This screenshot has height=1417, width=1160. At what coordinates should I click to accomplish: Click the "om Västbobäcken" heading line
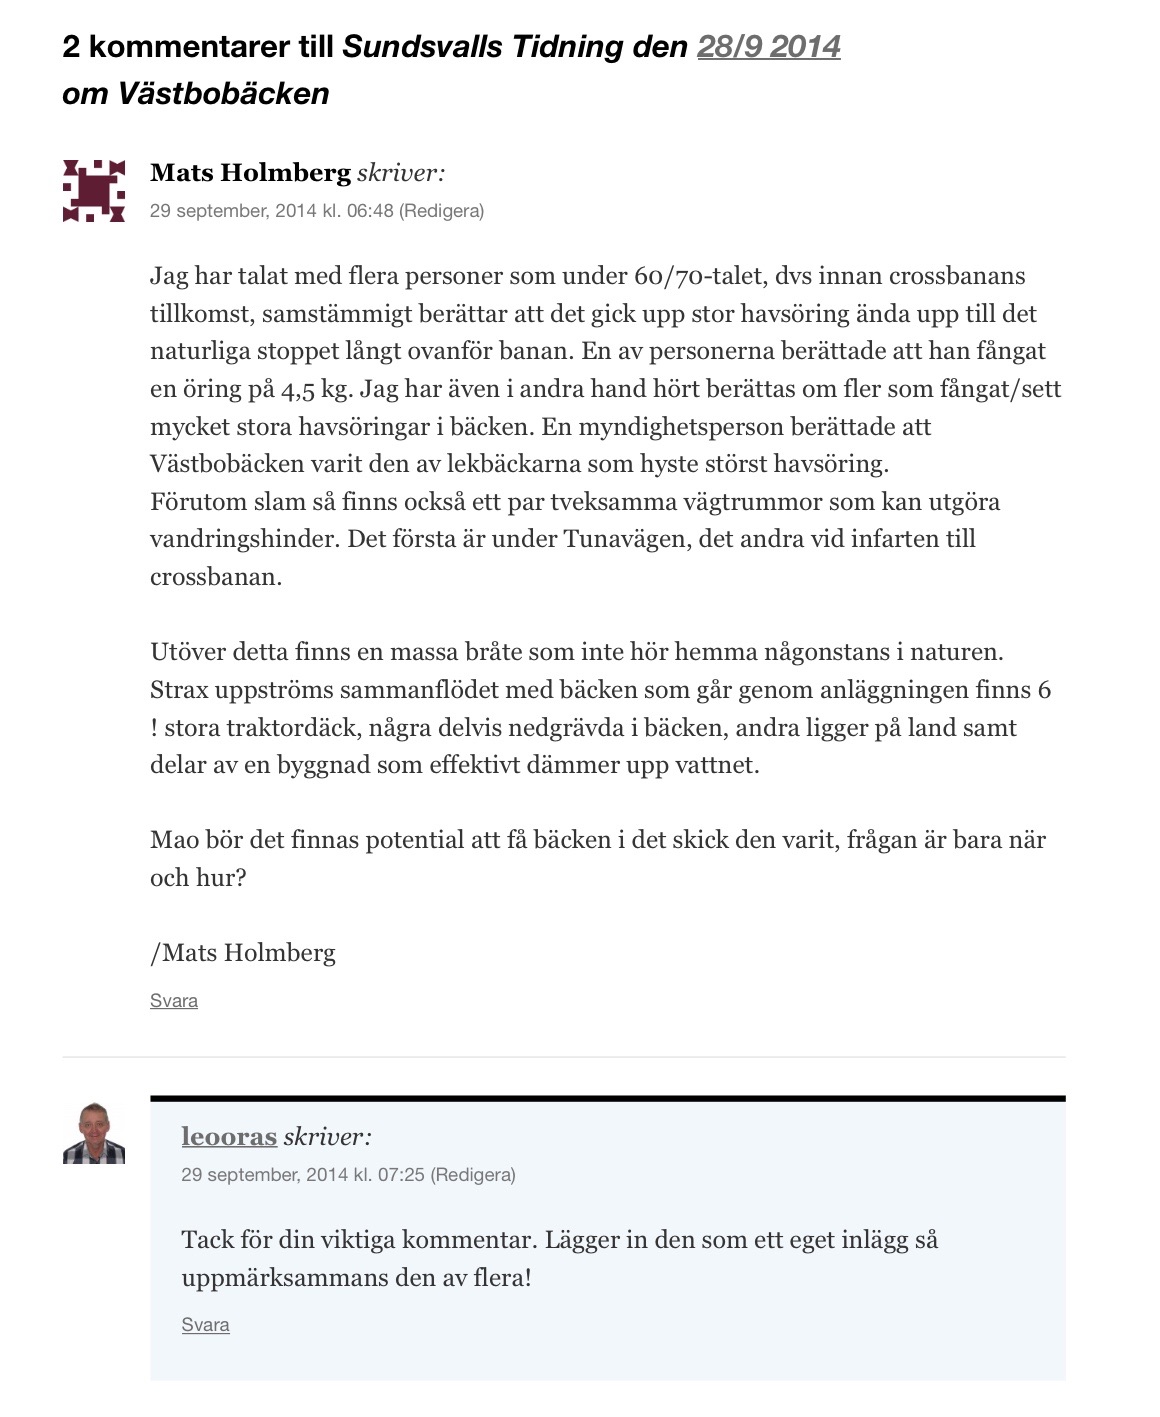point(196,93)
